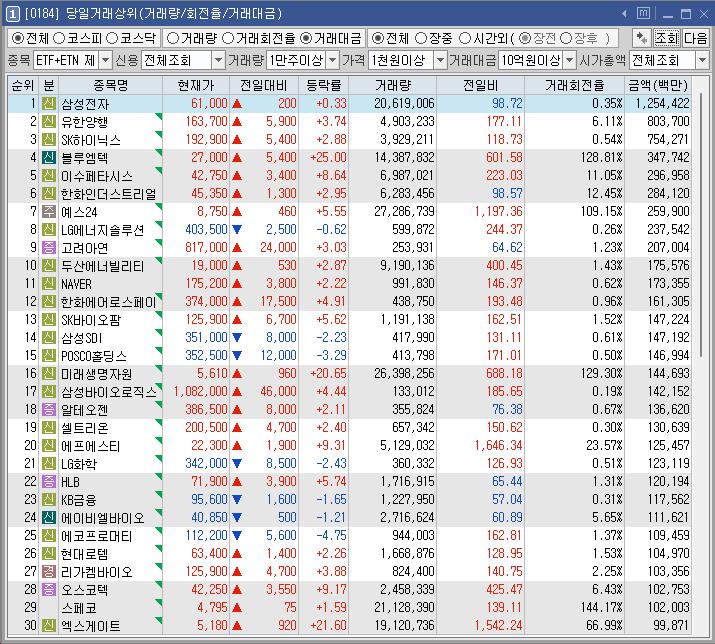Click the 신 badge icon for 엑스게이트

coord(49,626)
